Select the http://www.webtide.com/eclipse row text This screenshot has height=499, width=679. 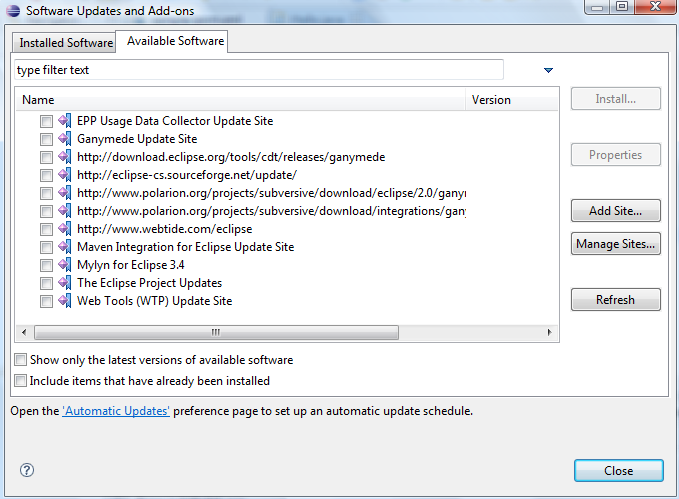point(165,229)
